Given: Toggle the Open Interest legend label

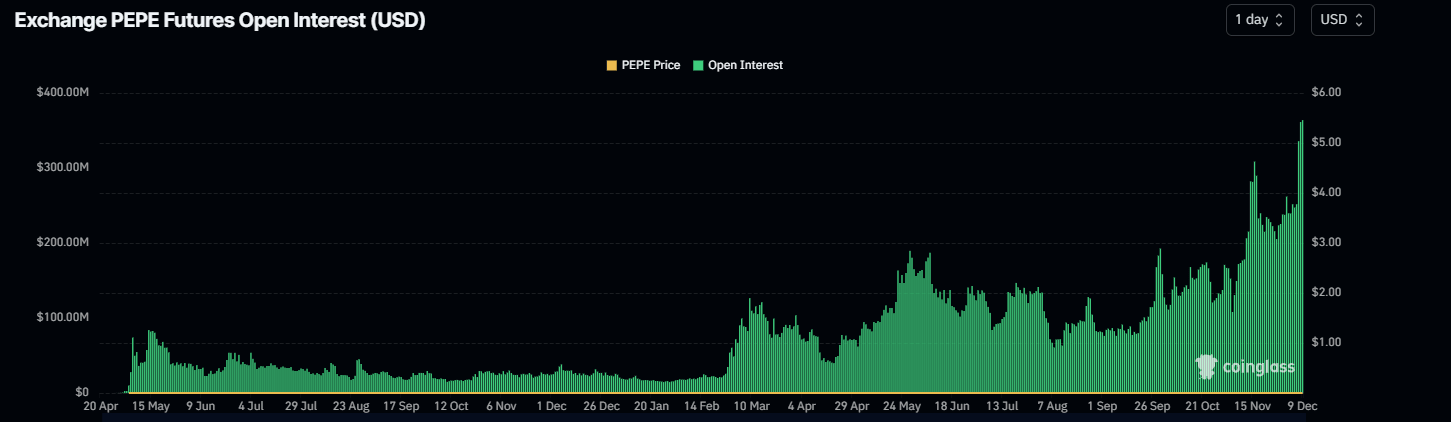Looking at the screenshot, I should tap(745, 65).
